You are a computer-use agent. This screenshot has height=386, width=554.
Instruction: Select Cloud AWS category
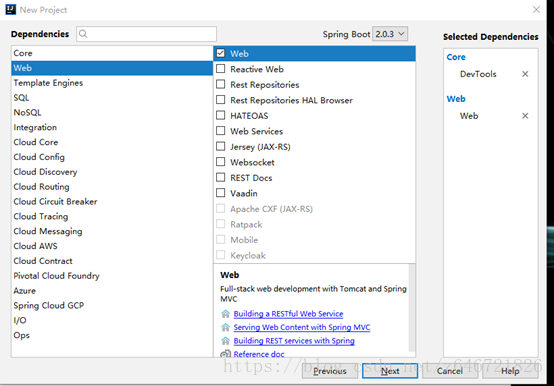[112, 246]
